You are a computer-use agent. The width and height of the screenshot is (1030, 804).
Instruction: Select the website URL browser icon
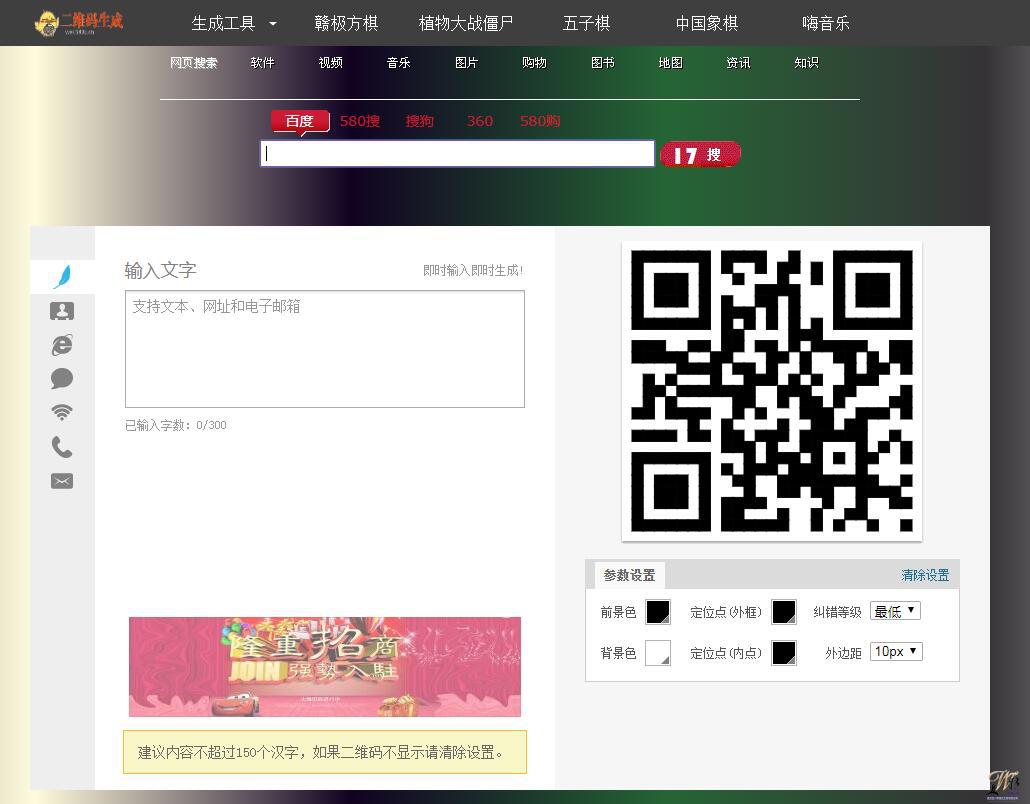click(x=62, y=345)
